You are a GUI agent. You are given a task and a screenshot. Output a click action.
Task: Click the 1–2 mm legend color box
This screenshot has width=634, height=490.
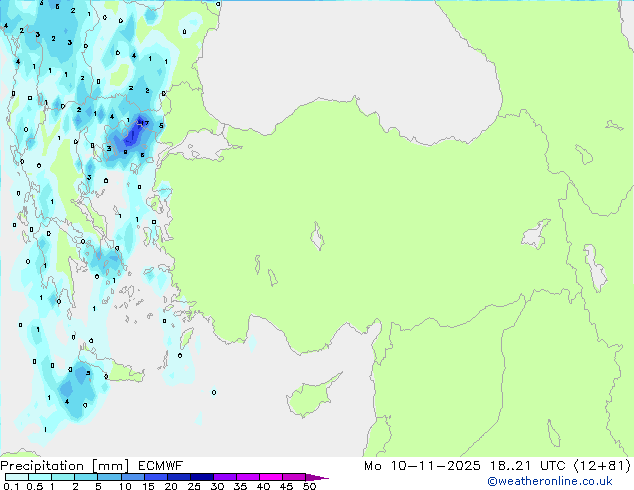[63, 477]
